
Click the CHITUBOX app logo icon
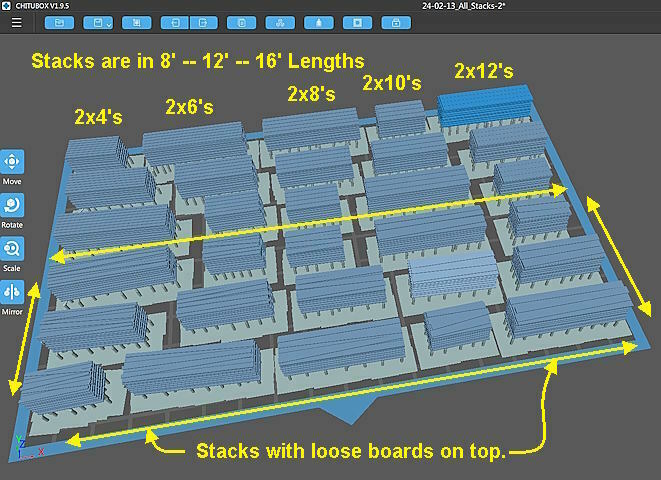[6, 5]
